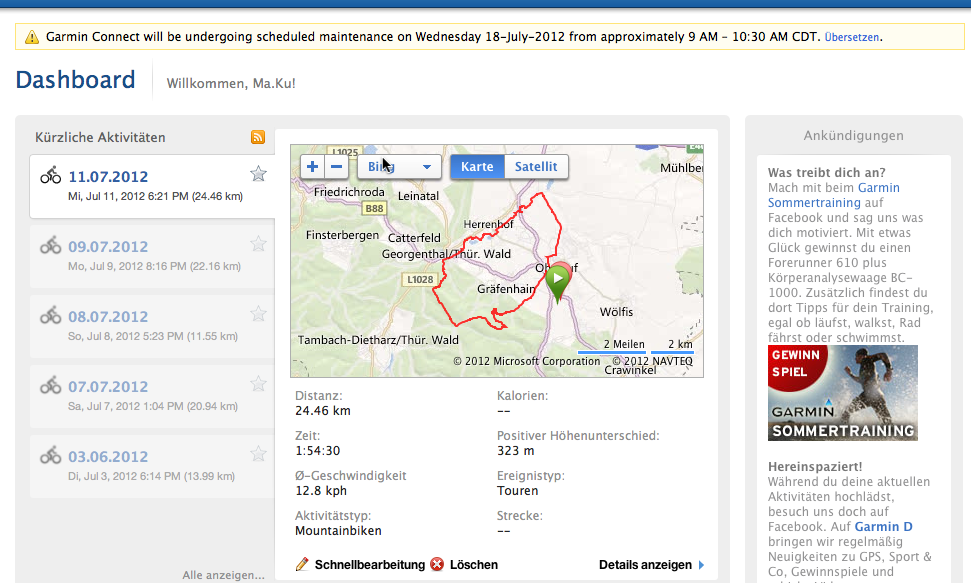Click the Garmin Sommertraining banner image
The width and height of the screenshot is (971, 583).
(842, 393)
